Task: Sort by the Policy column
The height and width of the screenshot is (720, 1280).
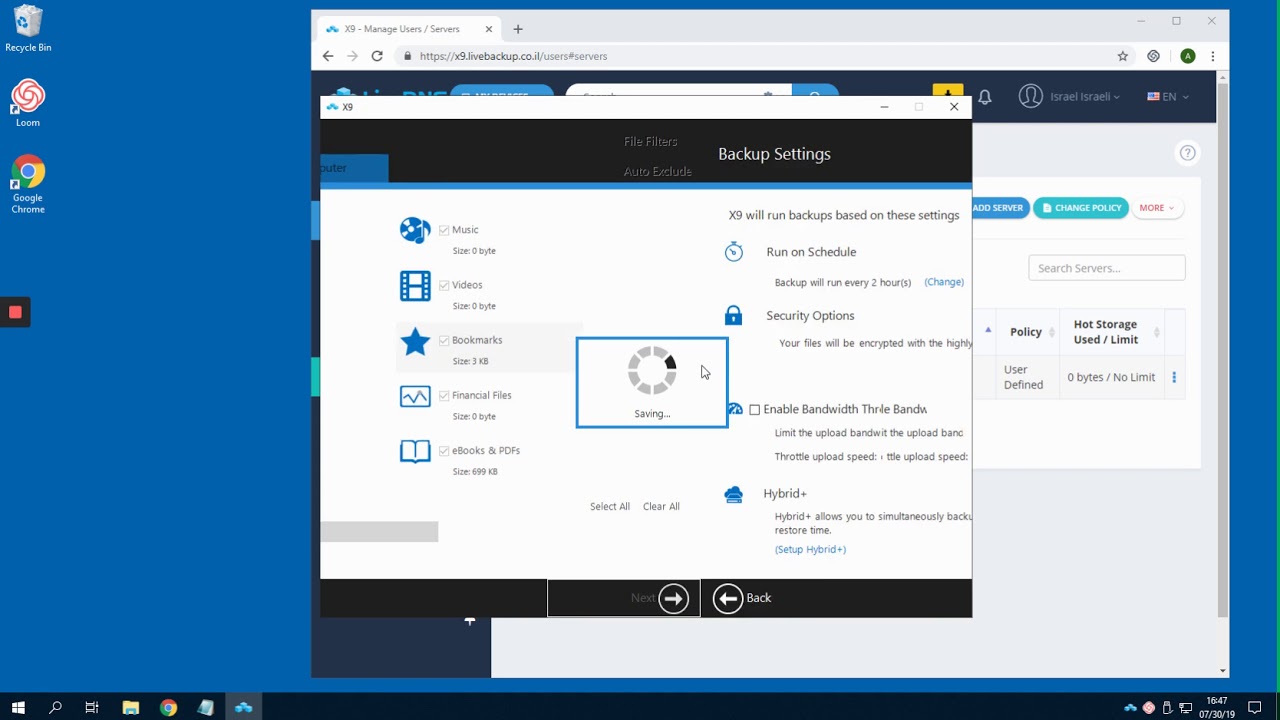Action: pyautogui.click(x=1030, y=332)
